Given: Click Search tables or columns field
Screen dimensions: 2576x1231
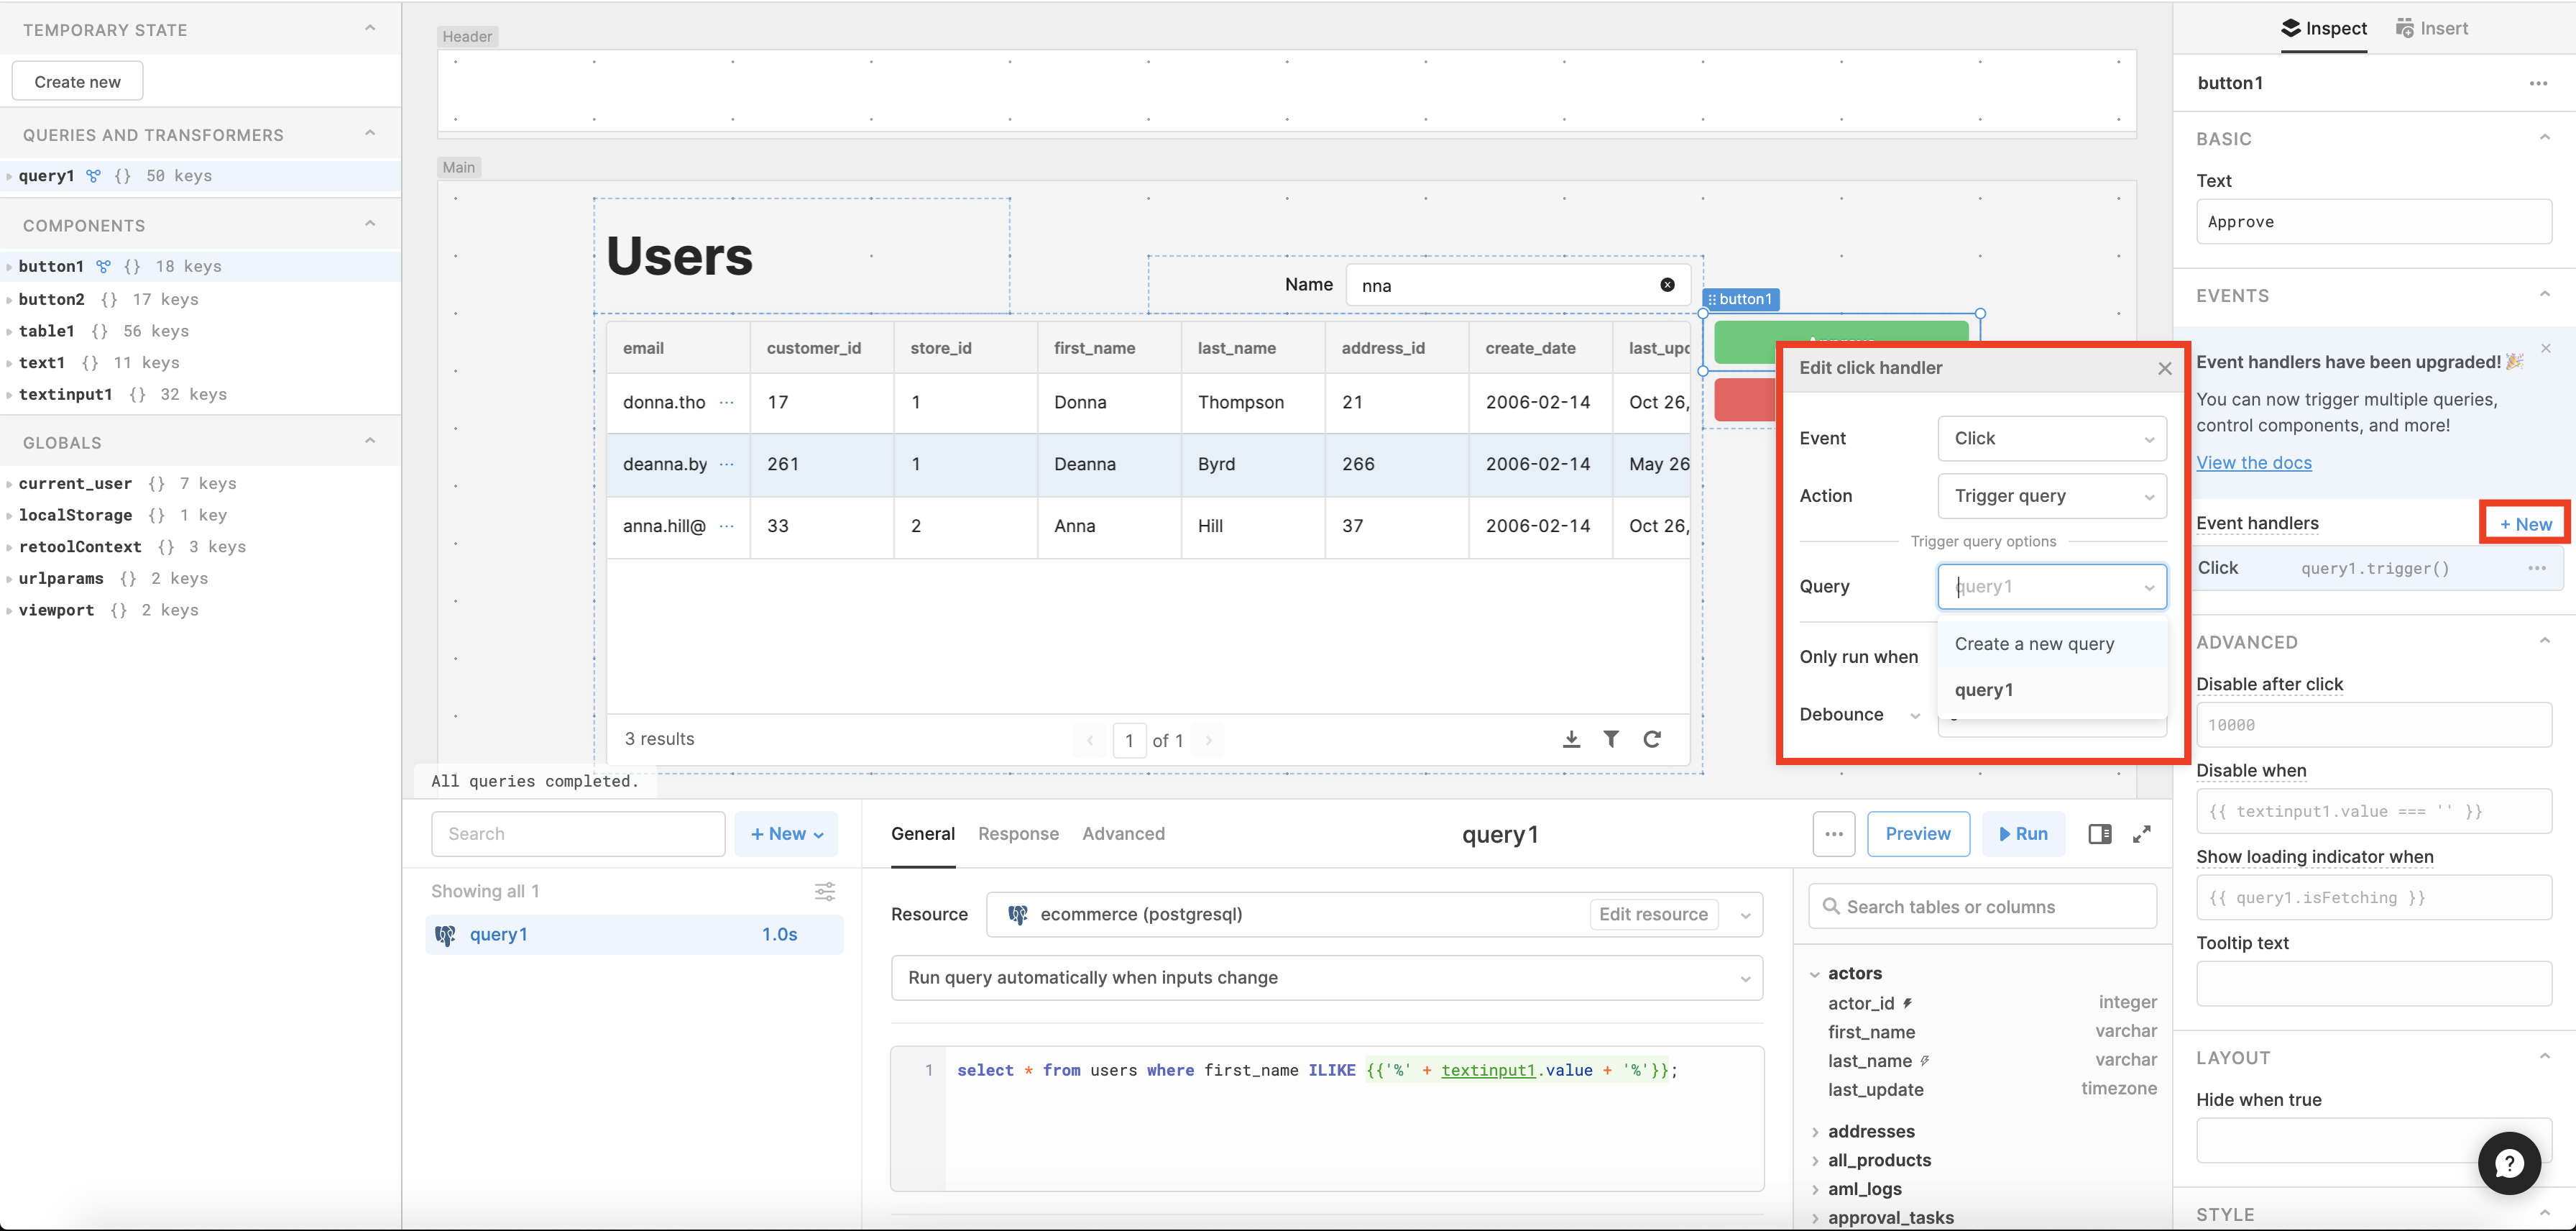Looking at the screenshot, I should (1982, 906).
